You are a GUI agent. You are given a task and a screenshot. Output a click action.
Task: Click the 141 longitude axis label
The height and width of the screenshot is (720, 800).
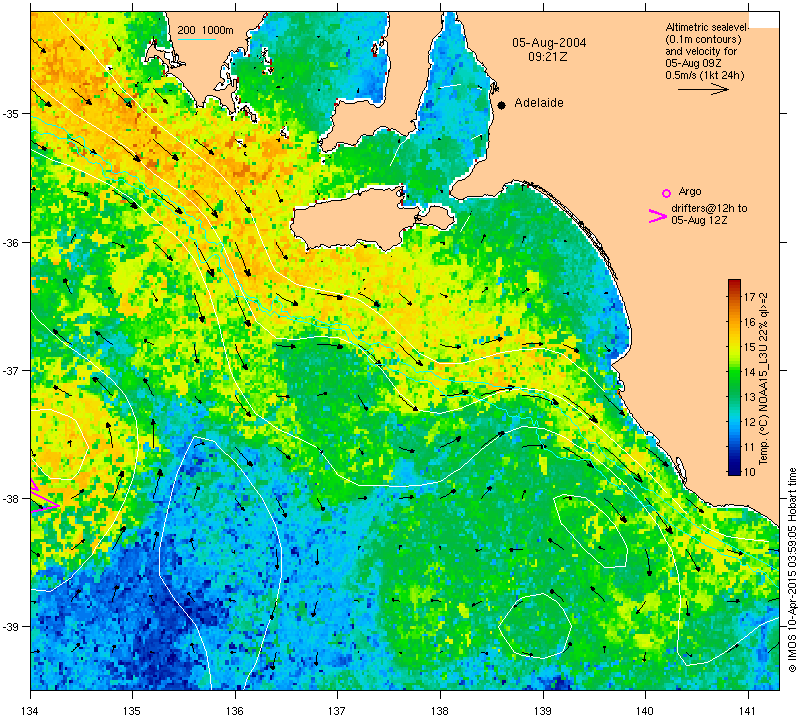coord(748,710)
